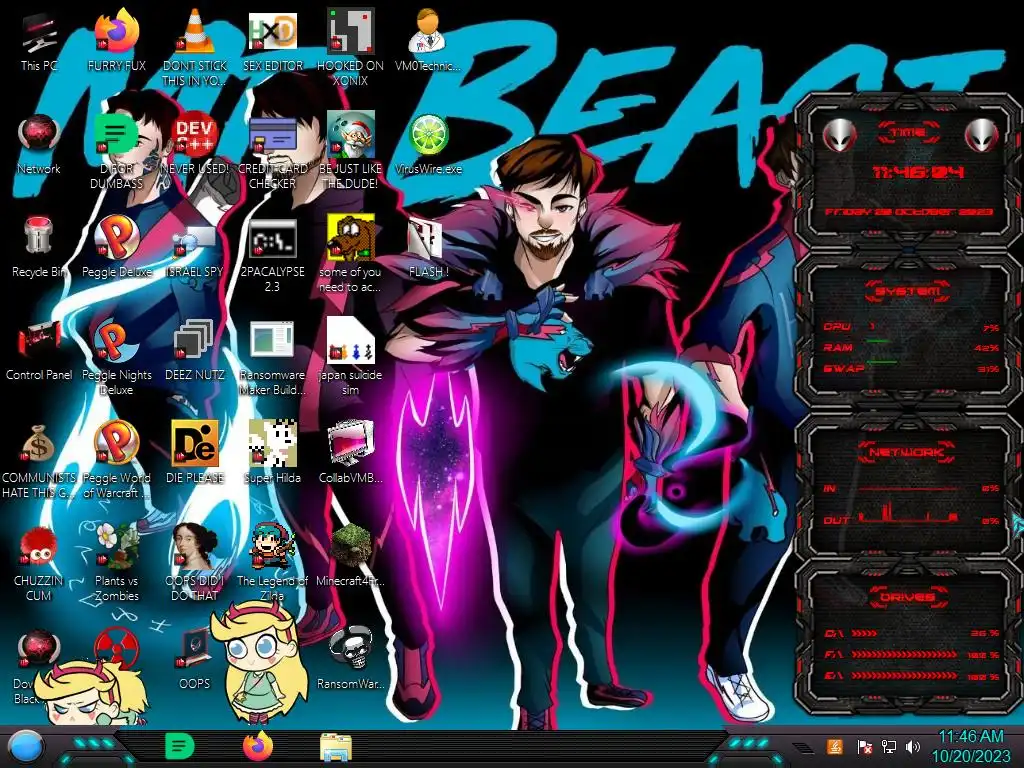
Task: Launch The Legend of Zilda
Action: [x=272, y=563]
